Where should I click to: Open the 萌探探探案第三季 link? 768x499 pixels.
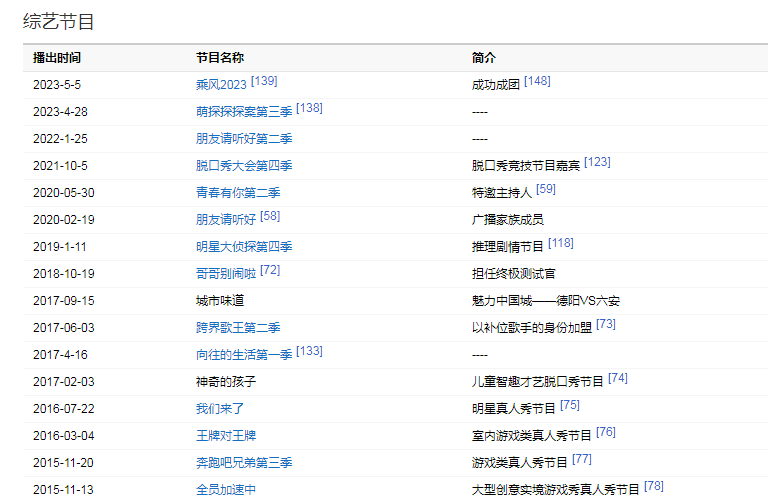click(x=244, y=112)
